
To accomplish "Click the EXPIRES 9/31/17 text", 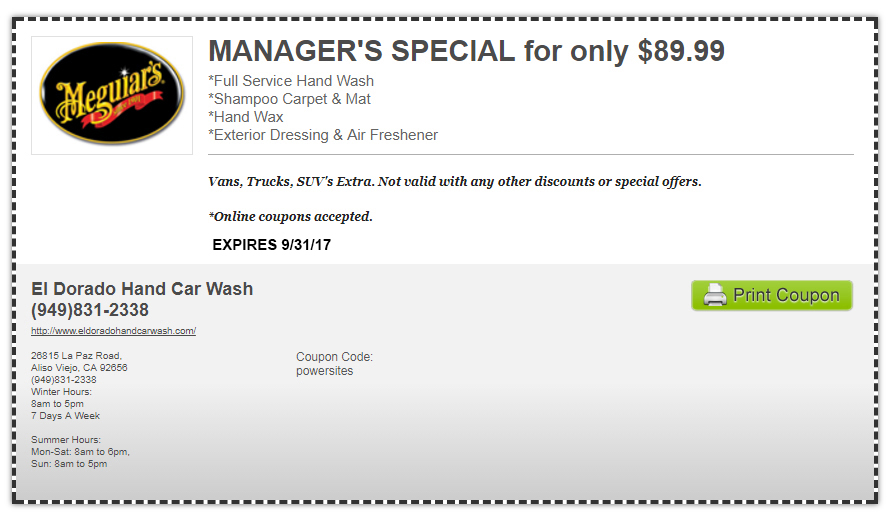I will click(x=271, y=245).
